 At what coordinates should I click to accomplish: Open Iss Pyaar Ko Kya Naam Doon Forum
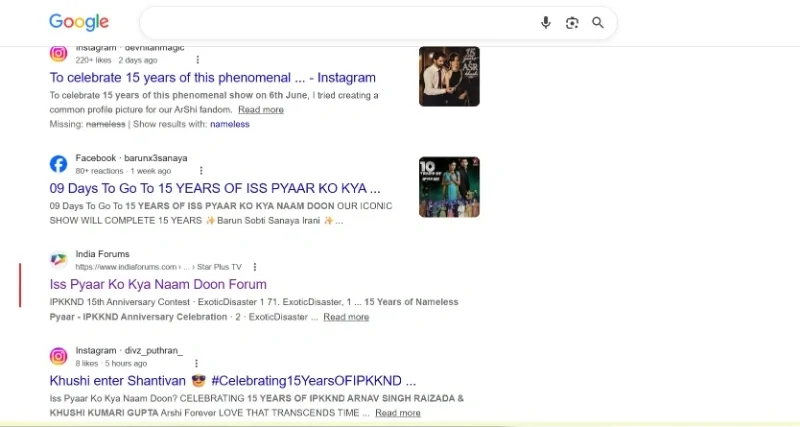tap(158, 284)
